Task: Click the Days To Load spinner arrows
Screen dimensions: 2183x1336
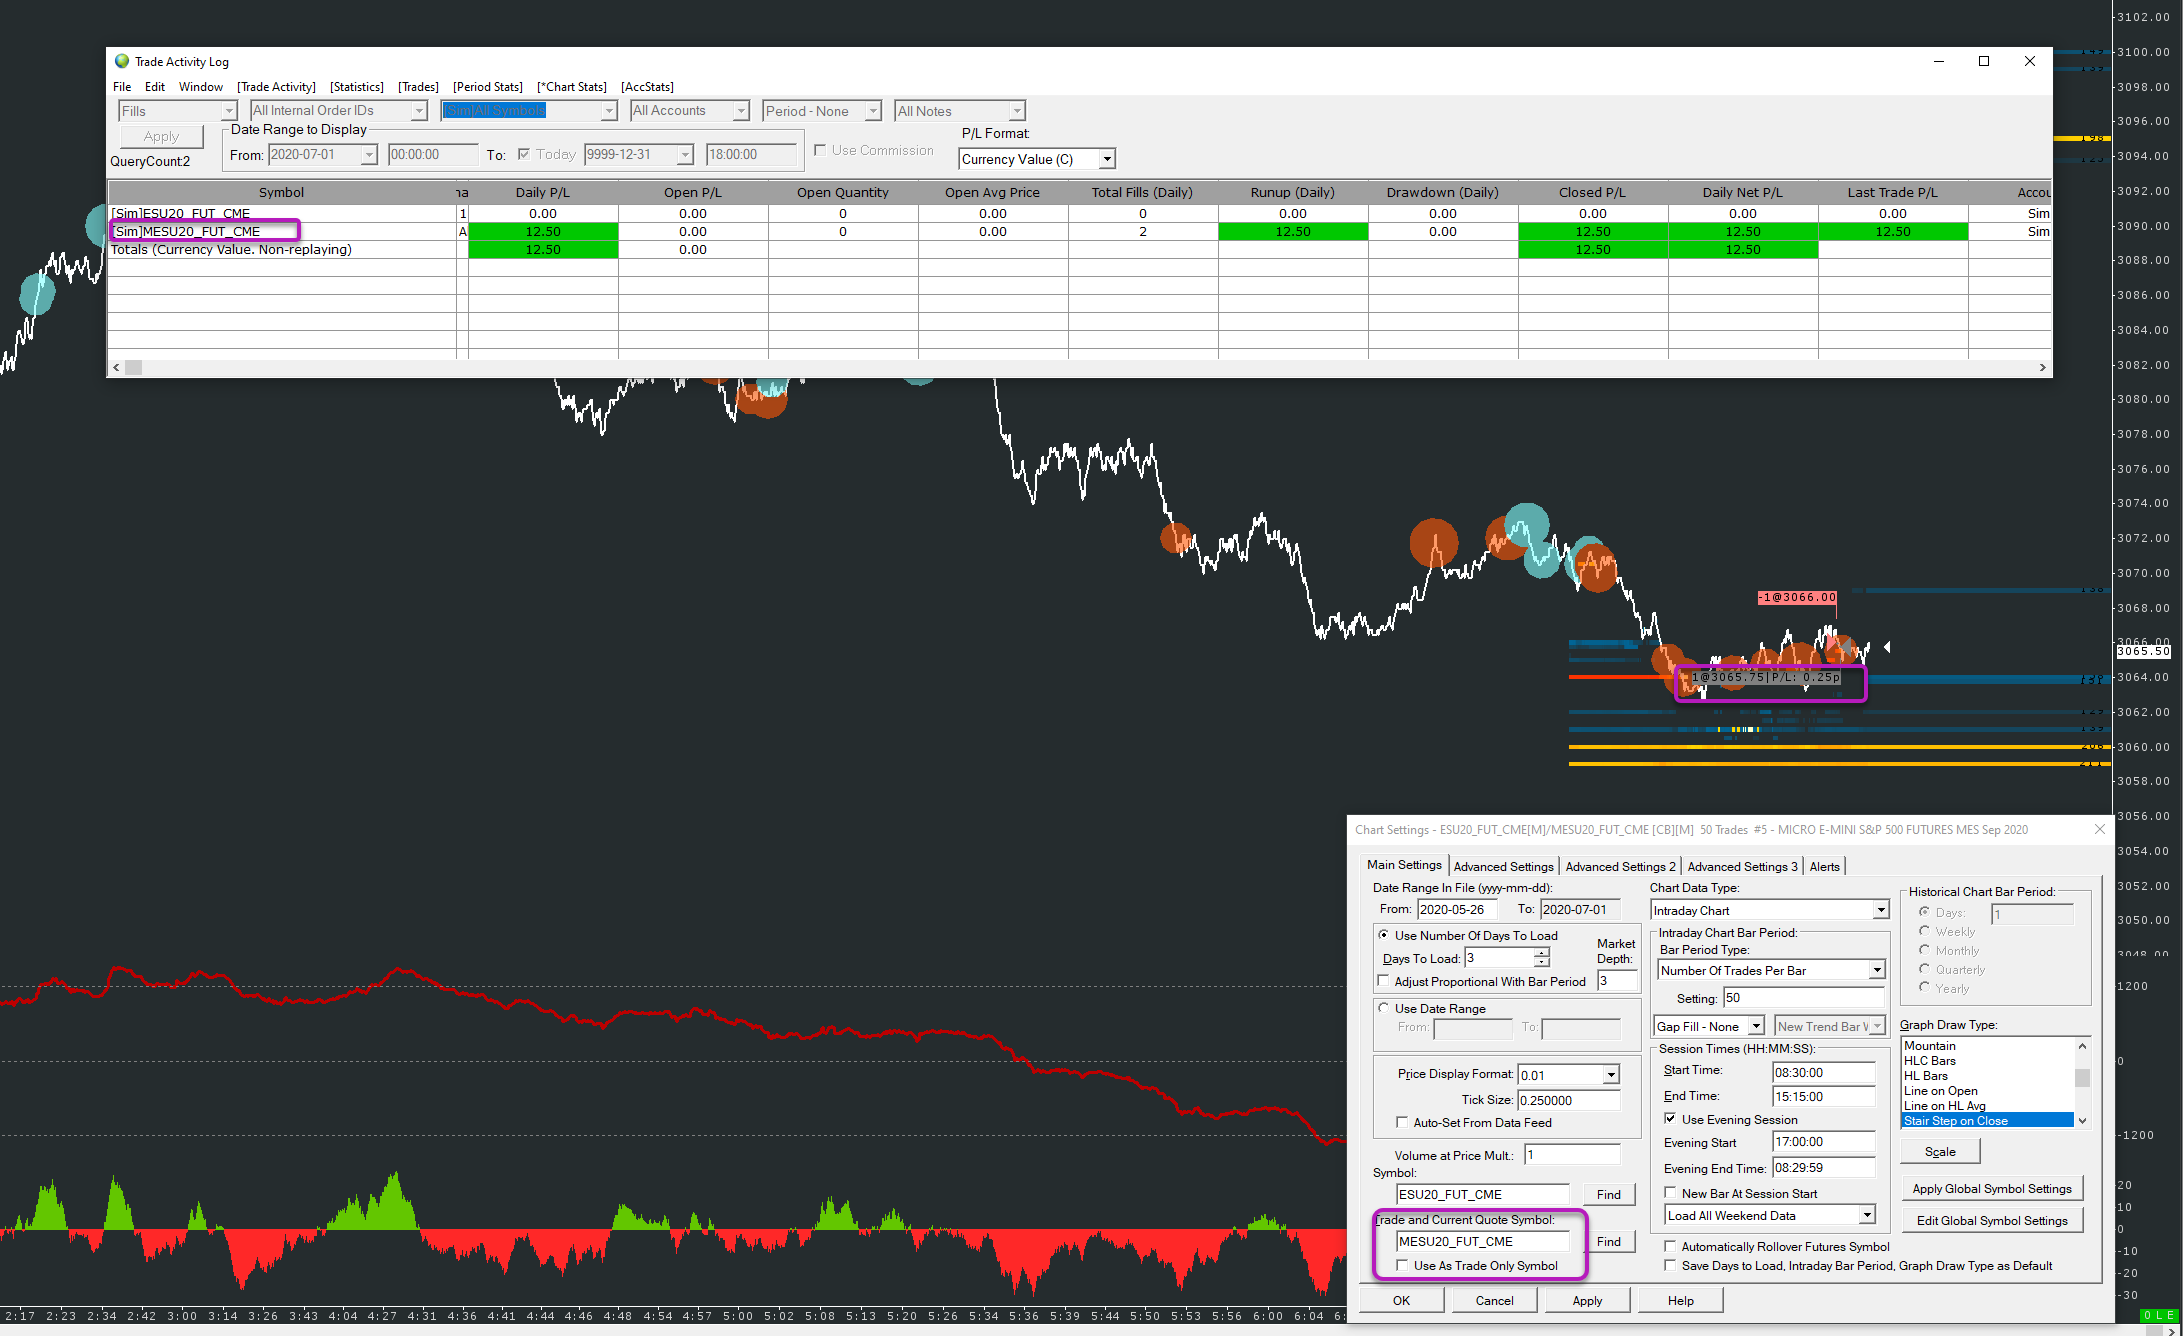Action: pyautogui.click(x=1542, y=958)
